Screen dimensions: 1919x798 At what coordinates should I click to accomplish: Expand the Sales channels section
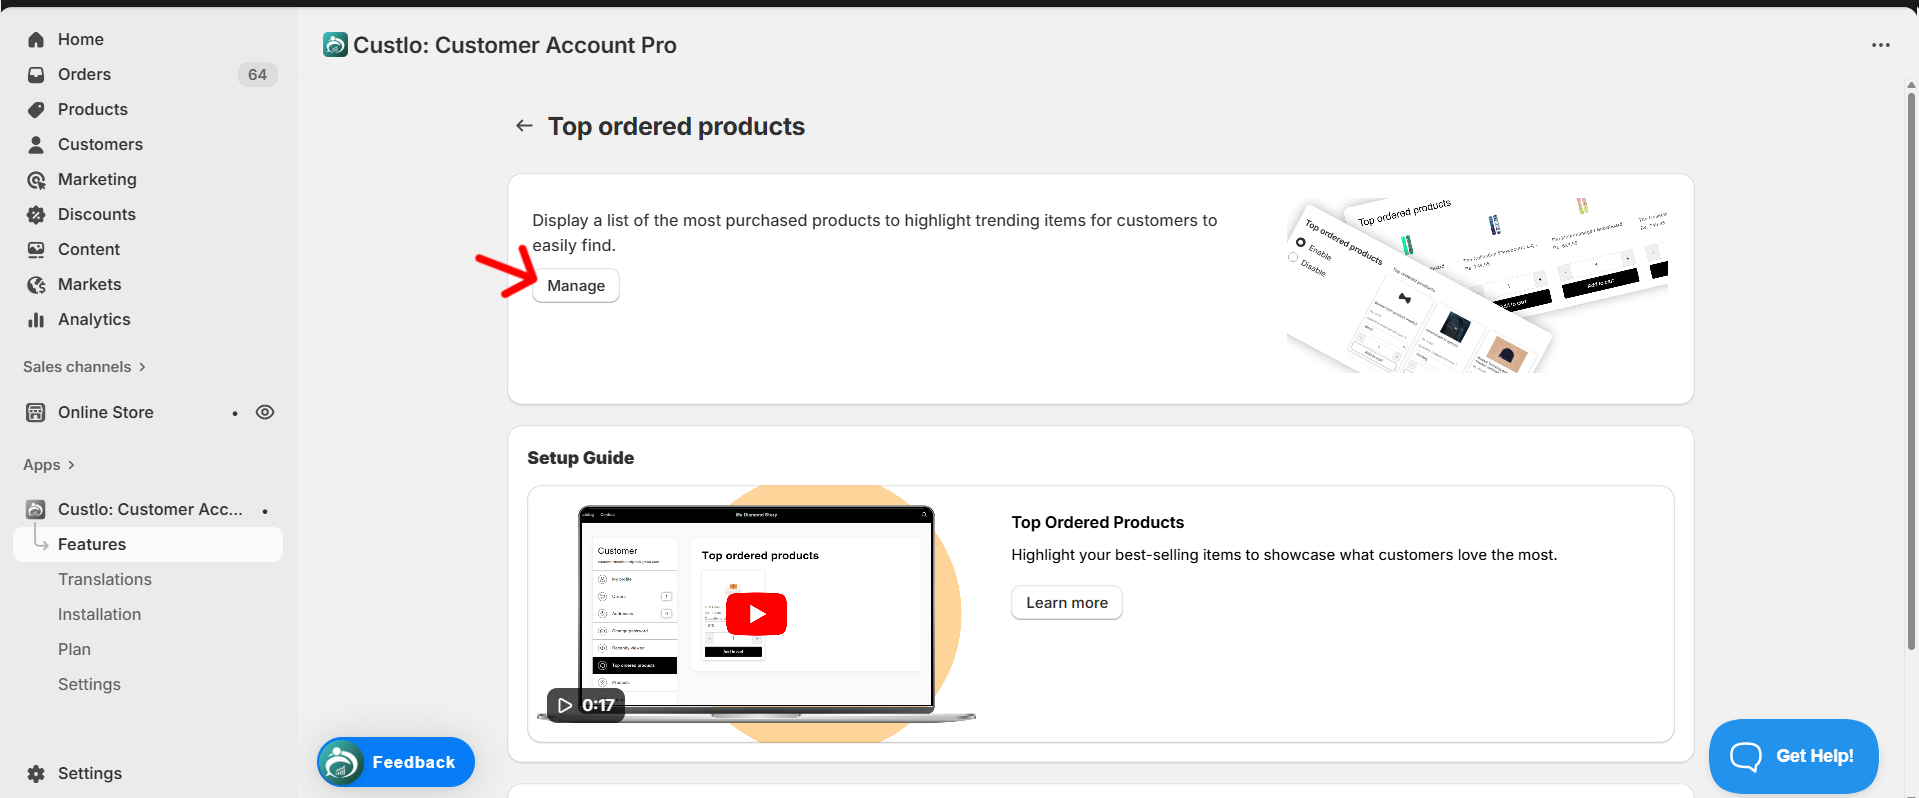(x=85, y=367)
